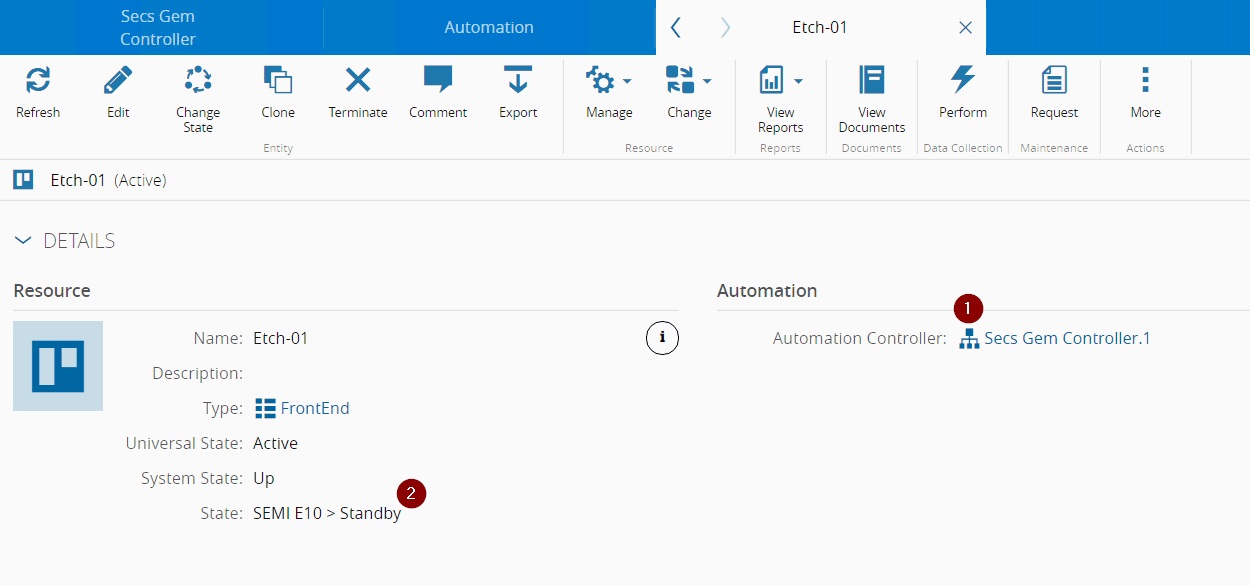
Task: Open View Documents
Action: 872,81
